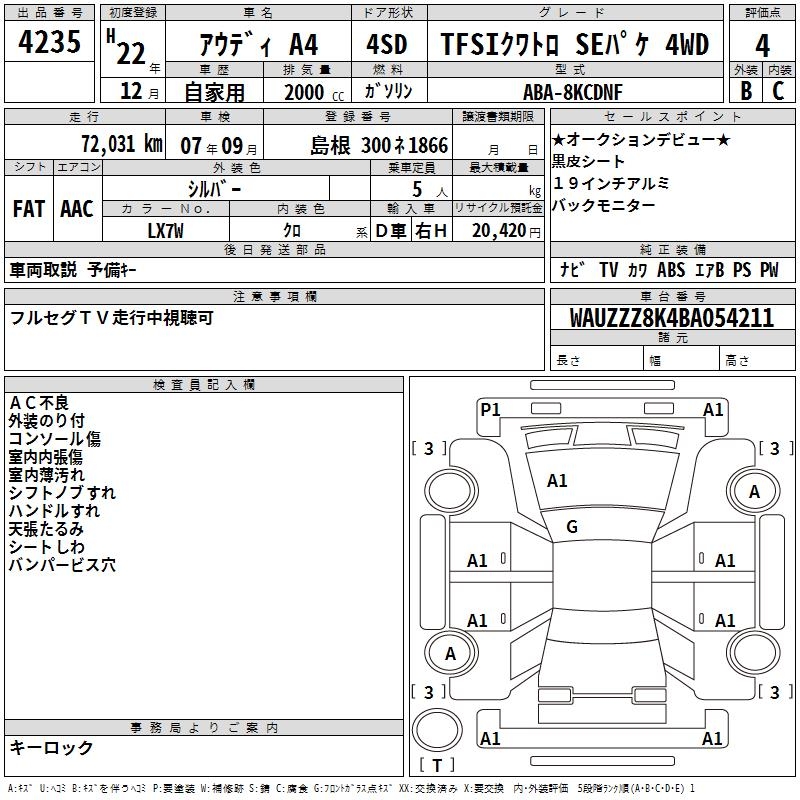This screenshot has height=800, width=800.
Task: Click the "純正装備" header
Action: point(672,249)
